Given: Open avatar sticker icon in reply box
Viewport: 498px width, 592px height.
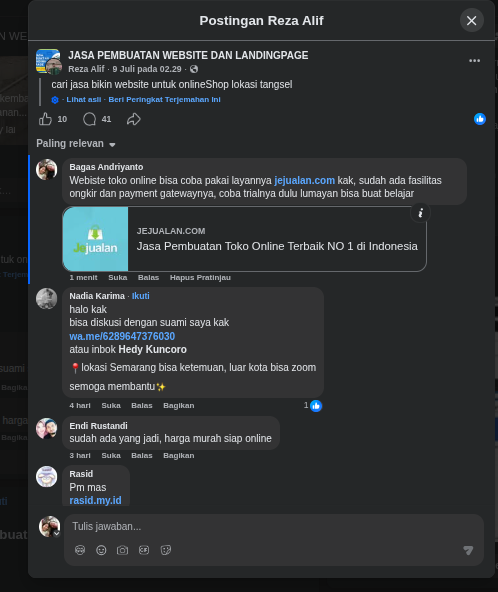Looking at the screenshot, I should coord(80,550).
